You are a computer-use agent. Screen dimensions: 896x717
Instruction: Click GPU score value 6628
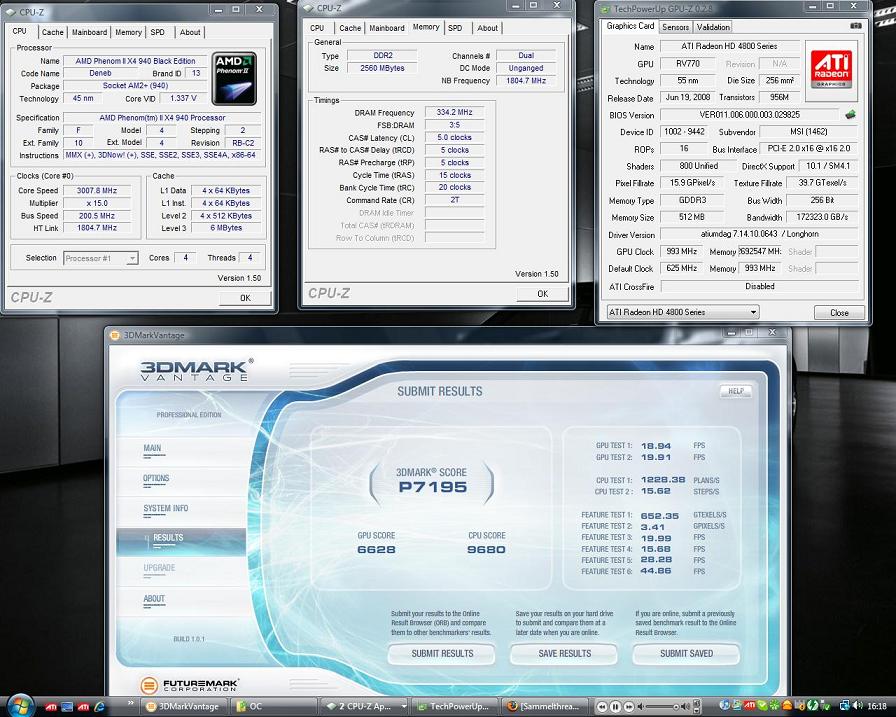click(376, 550)
